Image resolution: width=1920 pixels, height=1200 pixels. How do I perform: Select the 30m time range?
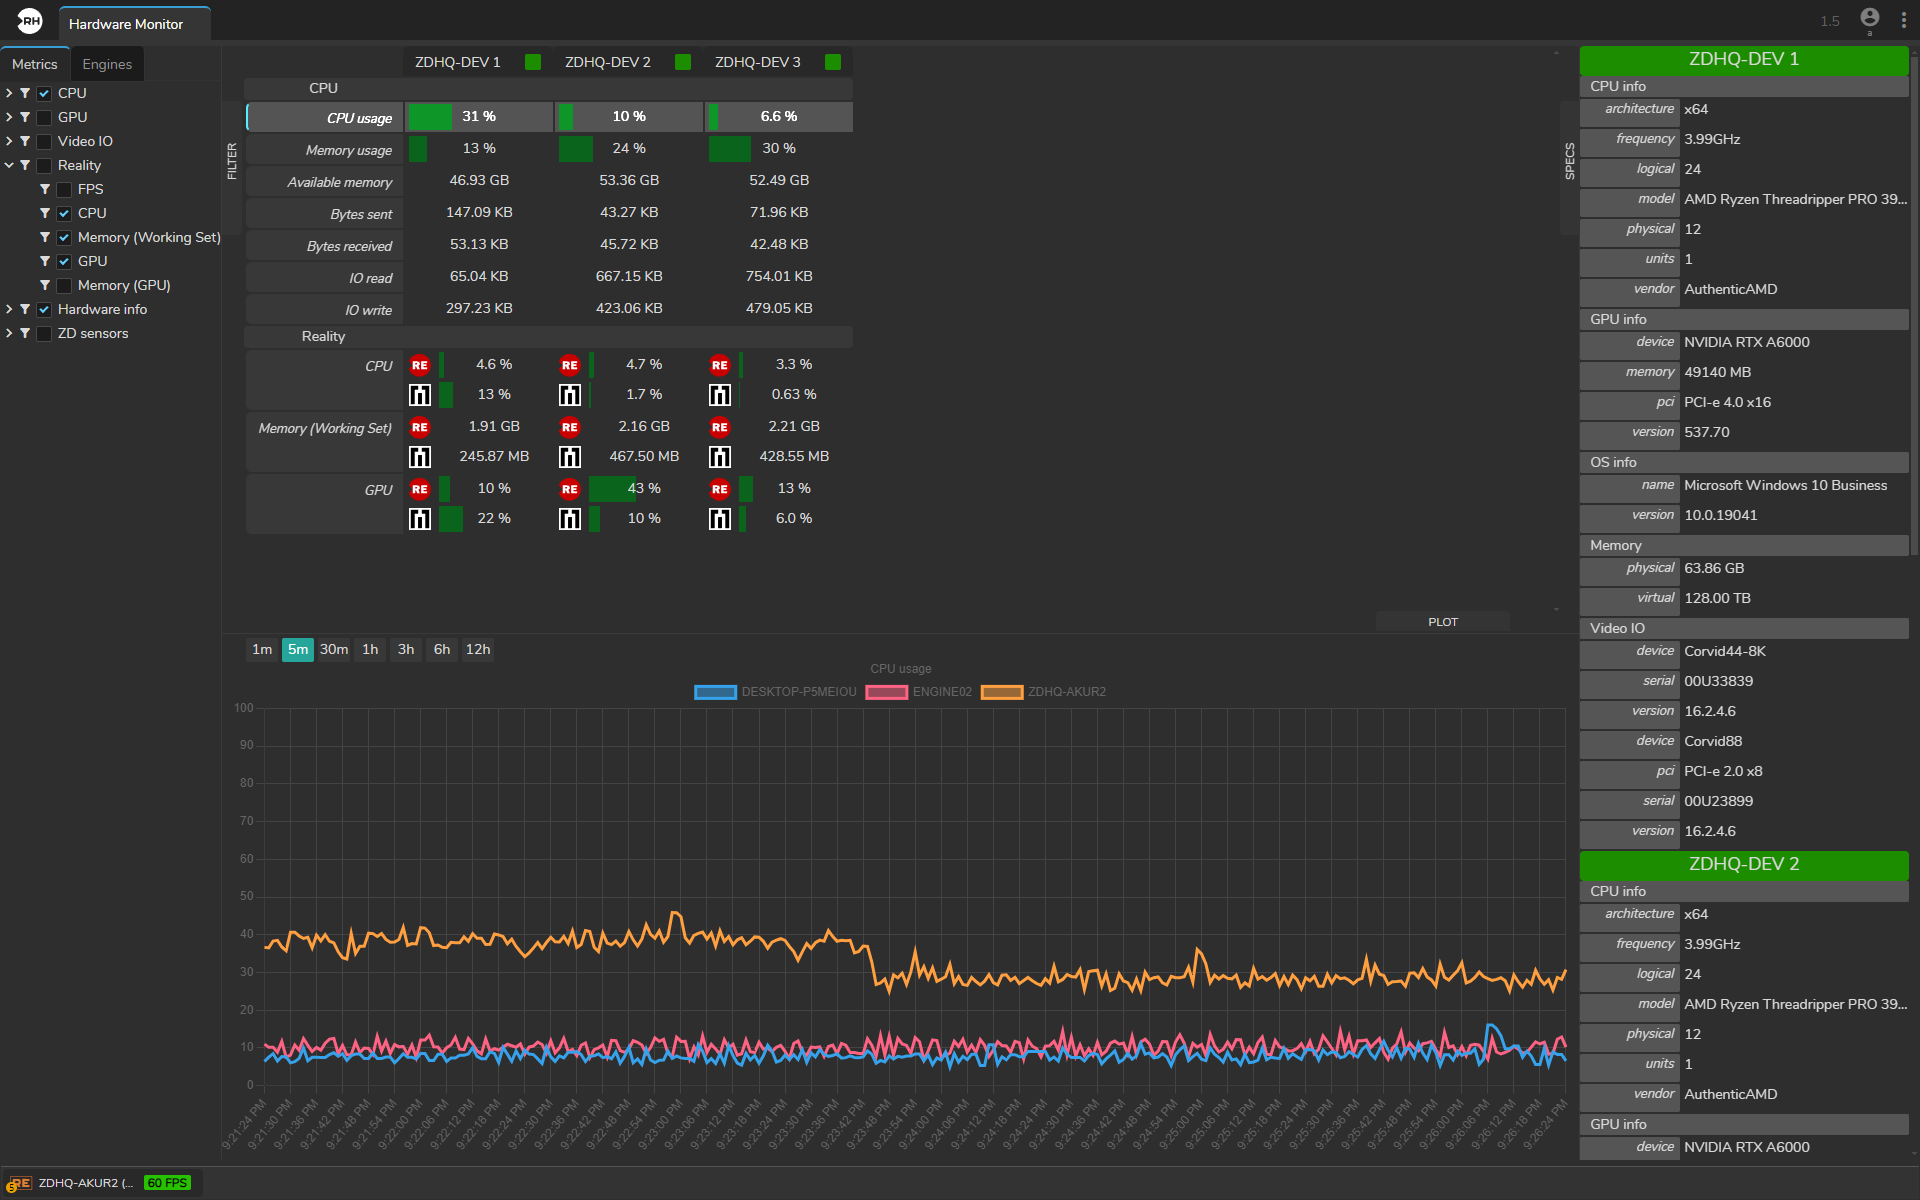(334, 649)
